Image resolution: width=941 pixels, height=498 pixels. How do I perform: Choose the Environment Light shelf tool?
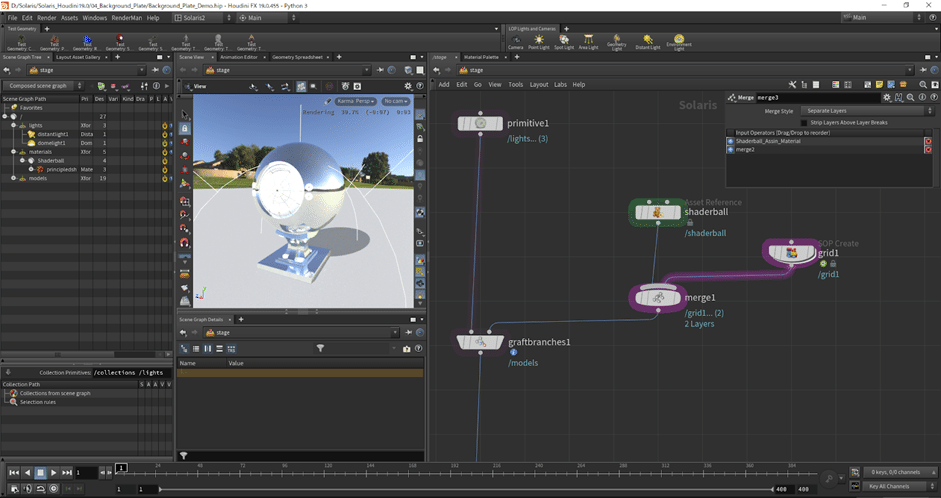coord(679,41)
